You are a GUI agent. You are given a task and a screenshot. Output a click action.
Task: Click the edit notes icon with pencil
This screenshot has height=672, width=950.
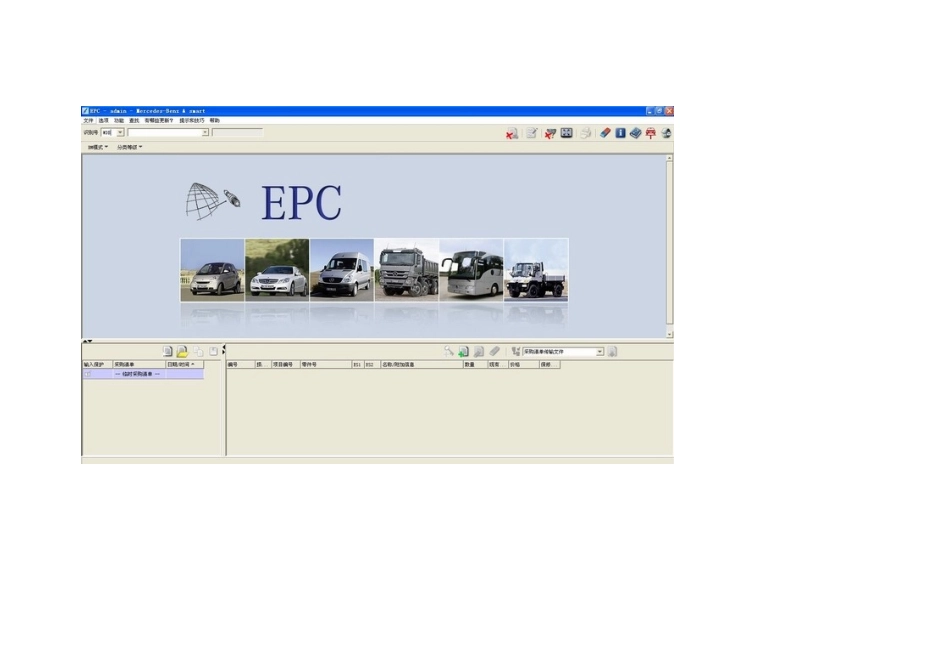(531, 133)
